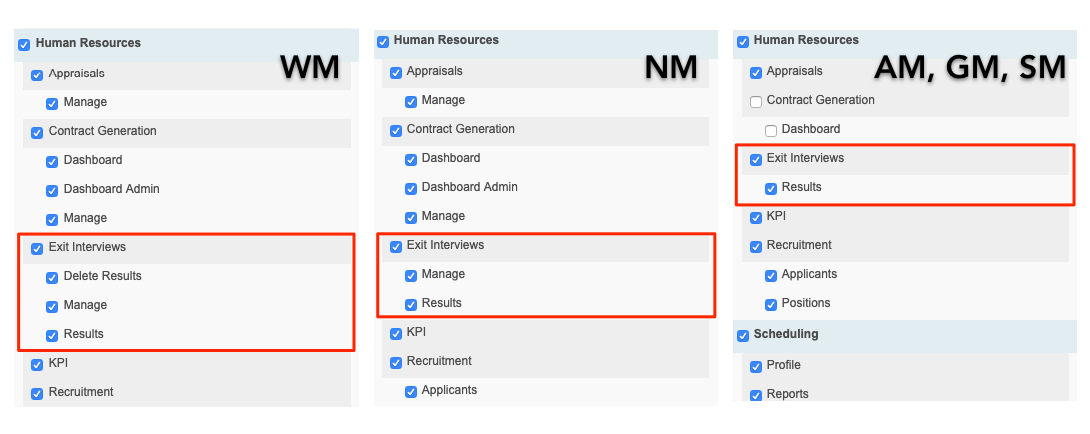Uncheck Human Resources in the WM panel
The width and height of the screenshot is (1090, 434).
(x=24, y=45)
